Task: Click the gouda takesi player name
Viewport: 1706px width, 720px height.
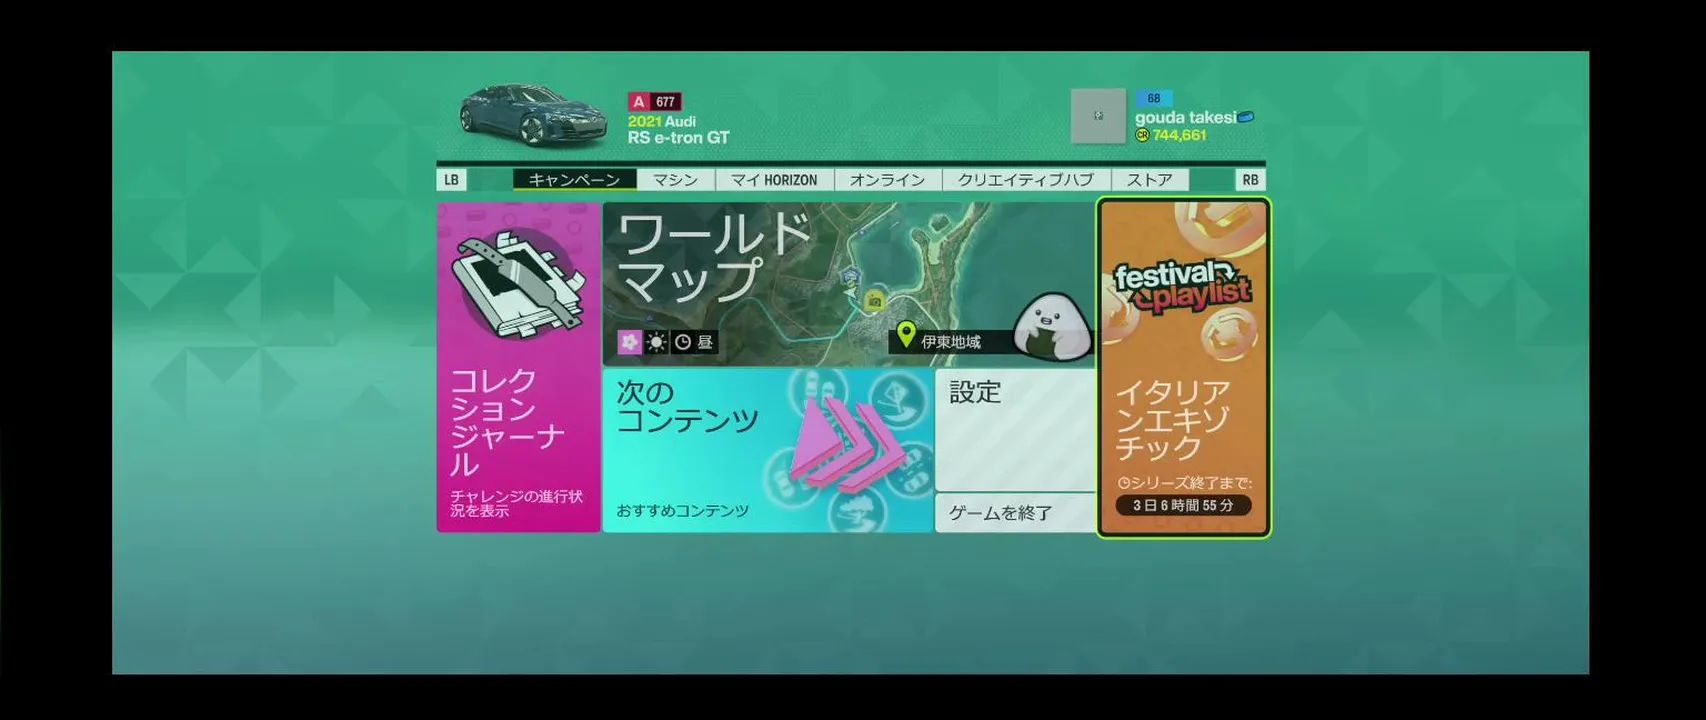Action: pos(1185,117)
